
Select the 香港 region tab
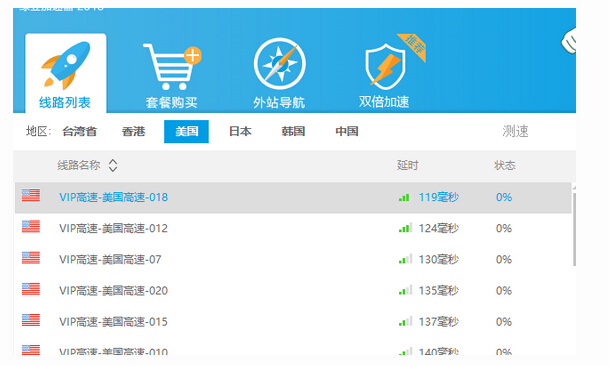133,131
